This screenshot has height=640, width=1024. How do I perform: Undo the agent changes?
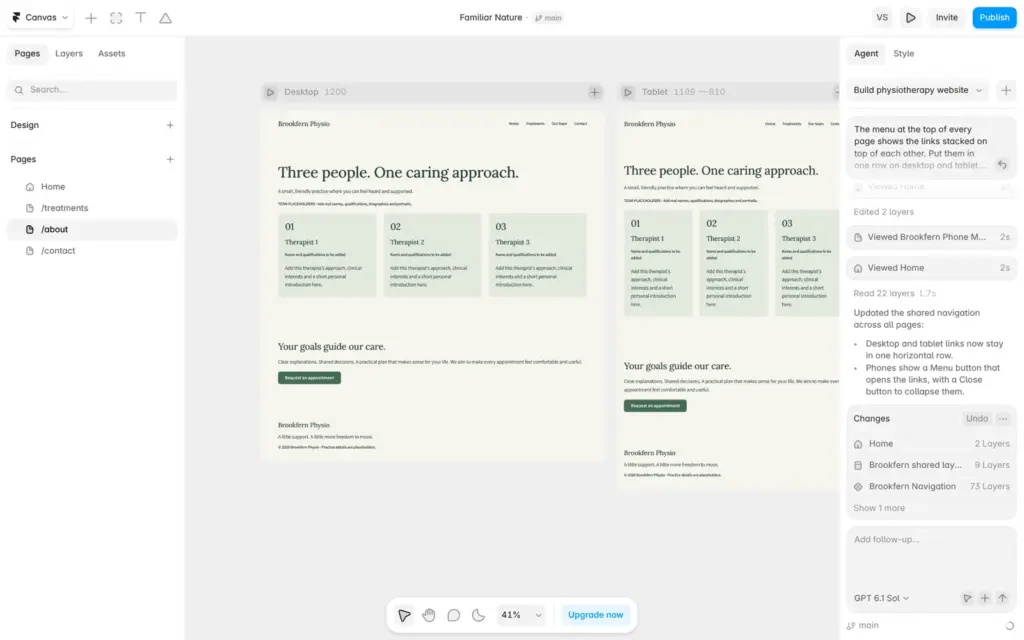point(977,419)
